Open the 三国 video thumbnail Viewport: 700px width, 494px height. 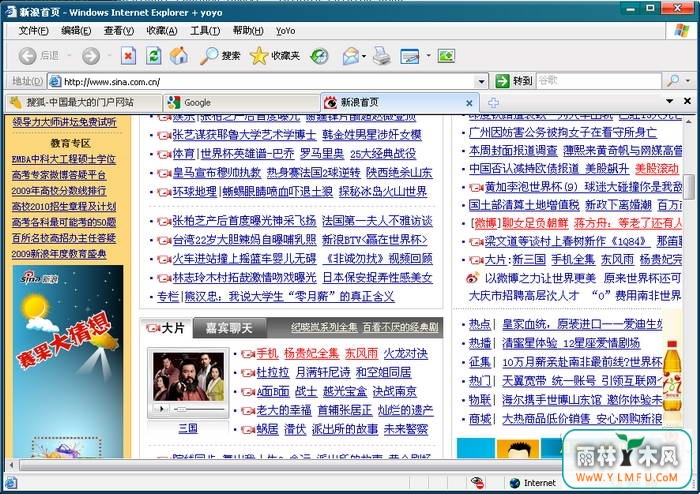coord(188,376)
